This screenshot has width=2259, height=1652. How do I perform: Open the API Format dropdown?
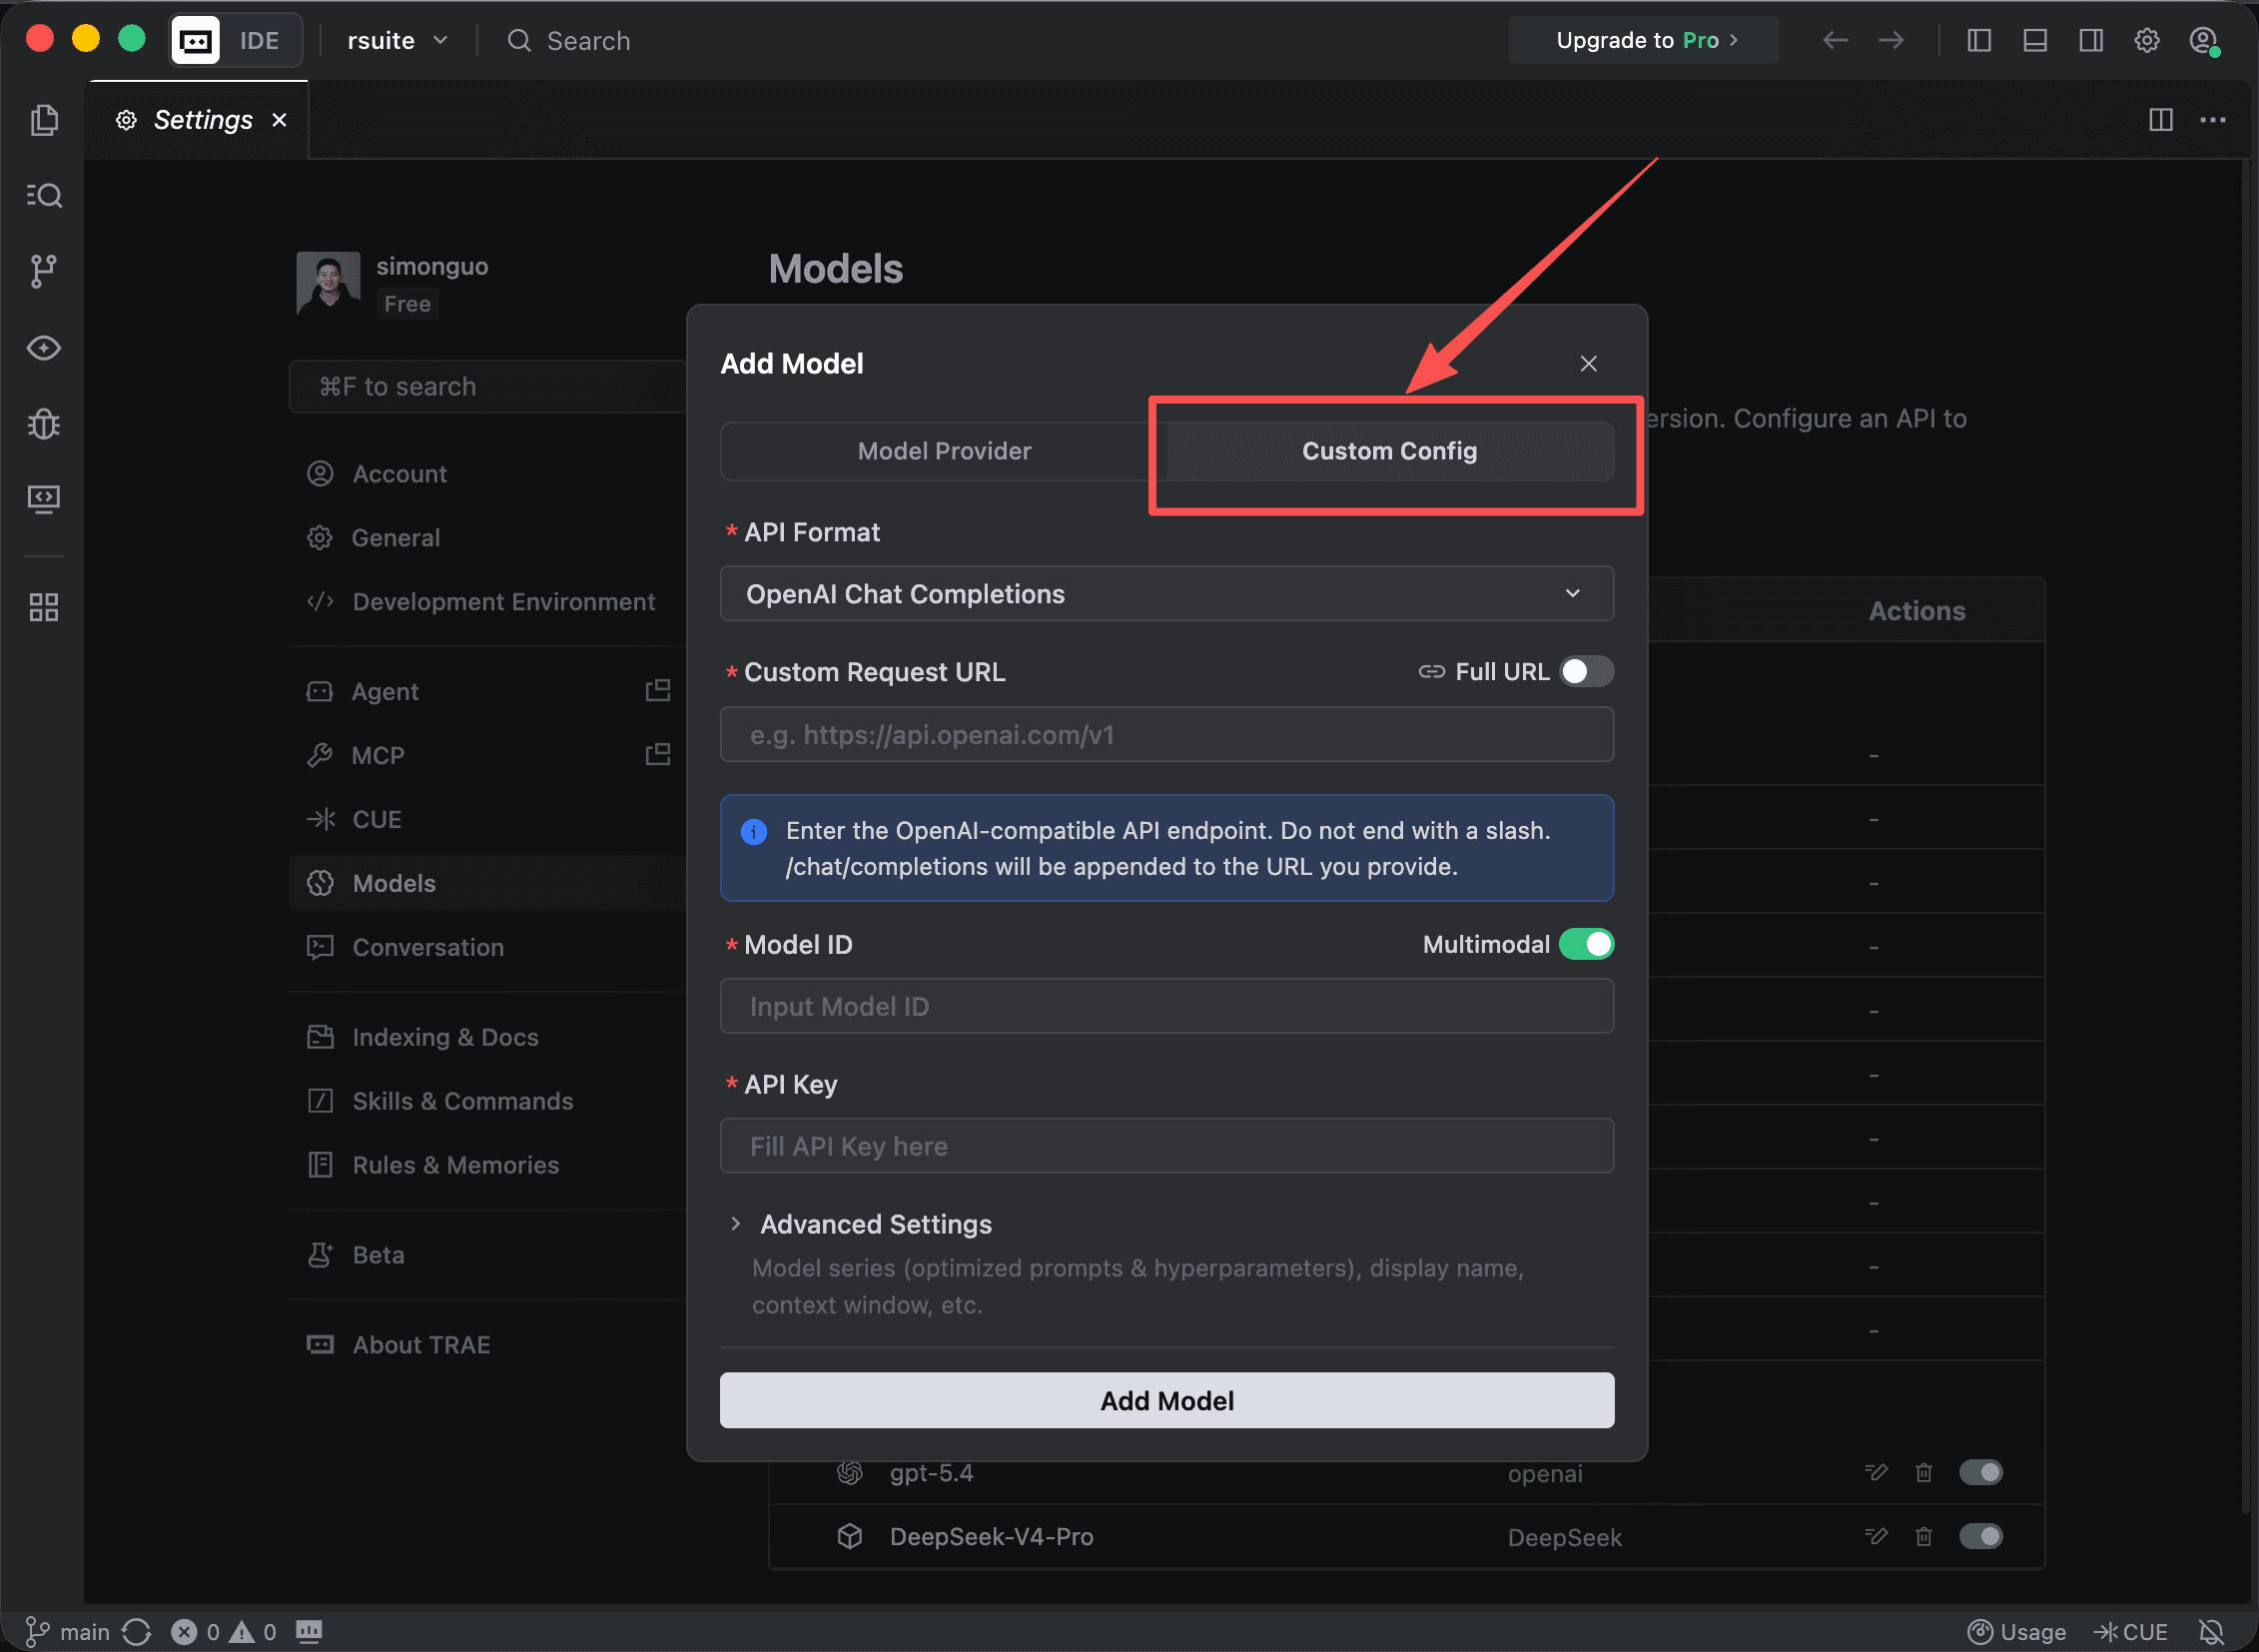pyautogui.click(x=1167, y=594)
